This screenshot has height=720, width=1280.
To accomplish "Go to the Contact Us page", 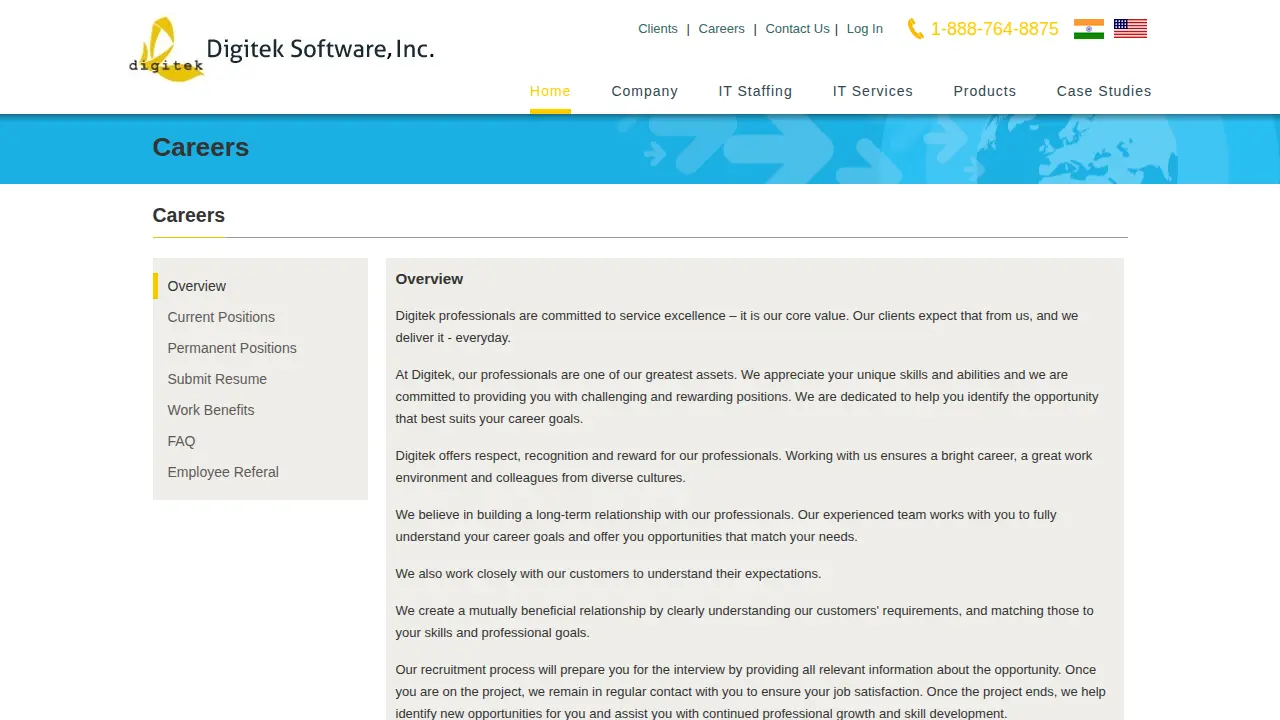I will 797,29.
